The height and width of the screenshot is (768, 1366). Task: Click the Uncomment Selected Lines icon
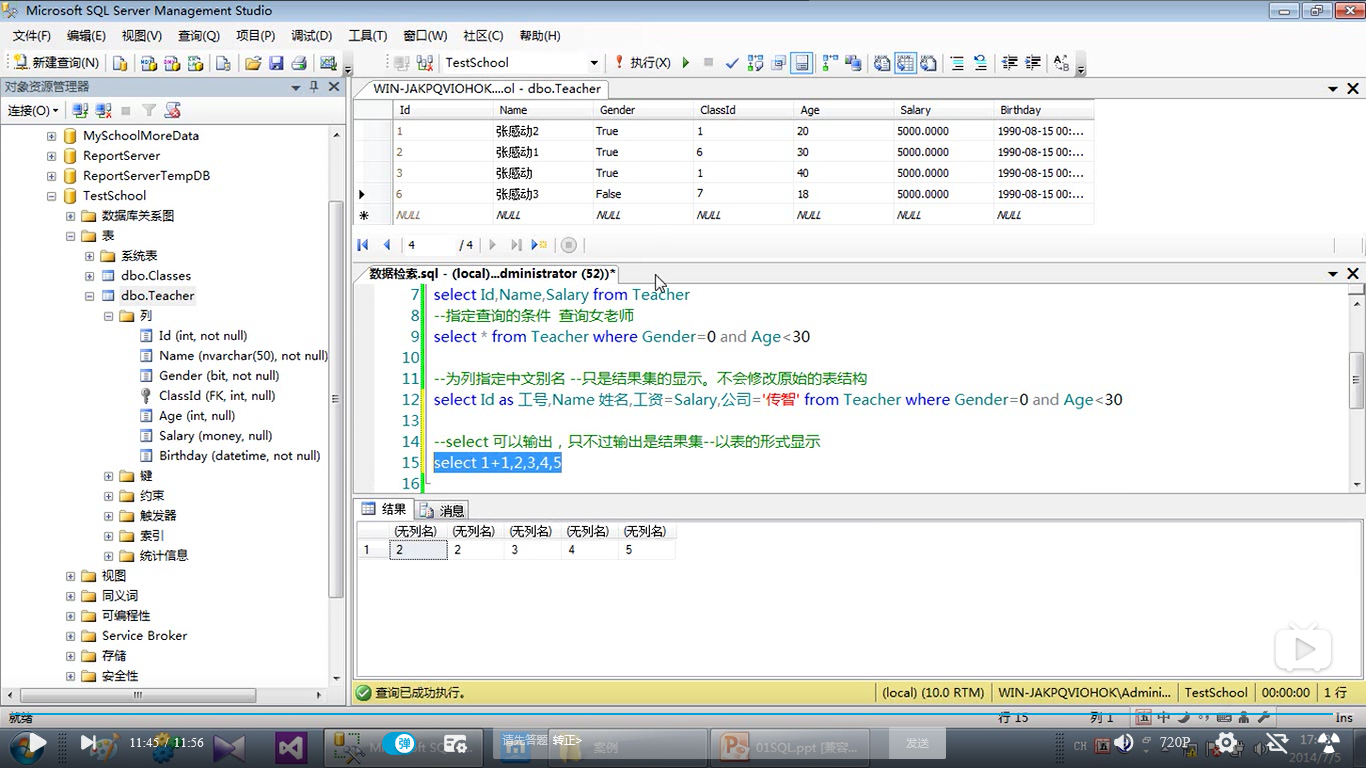pyautogui.click(x=980, y=62)
